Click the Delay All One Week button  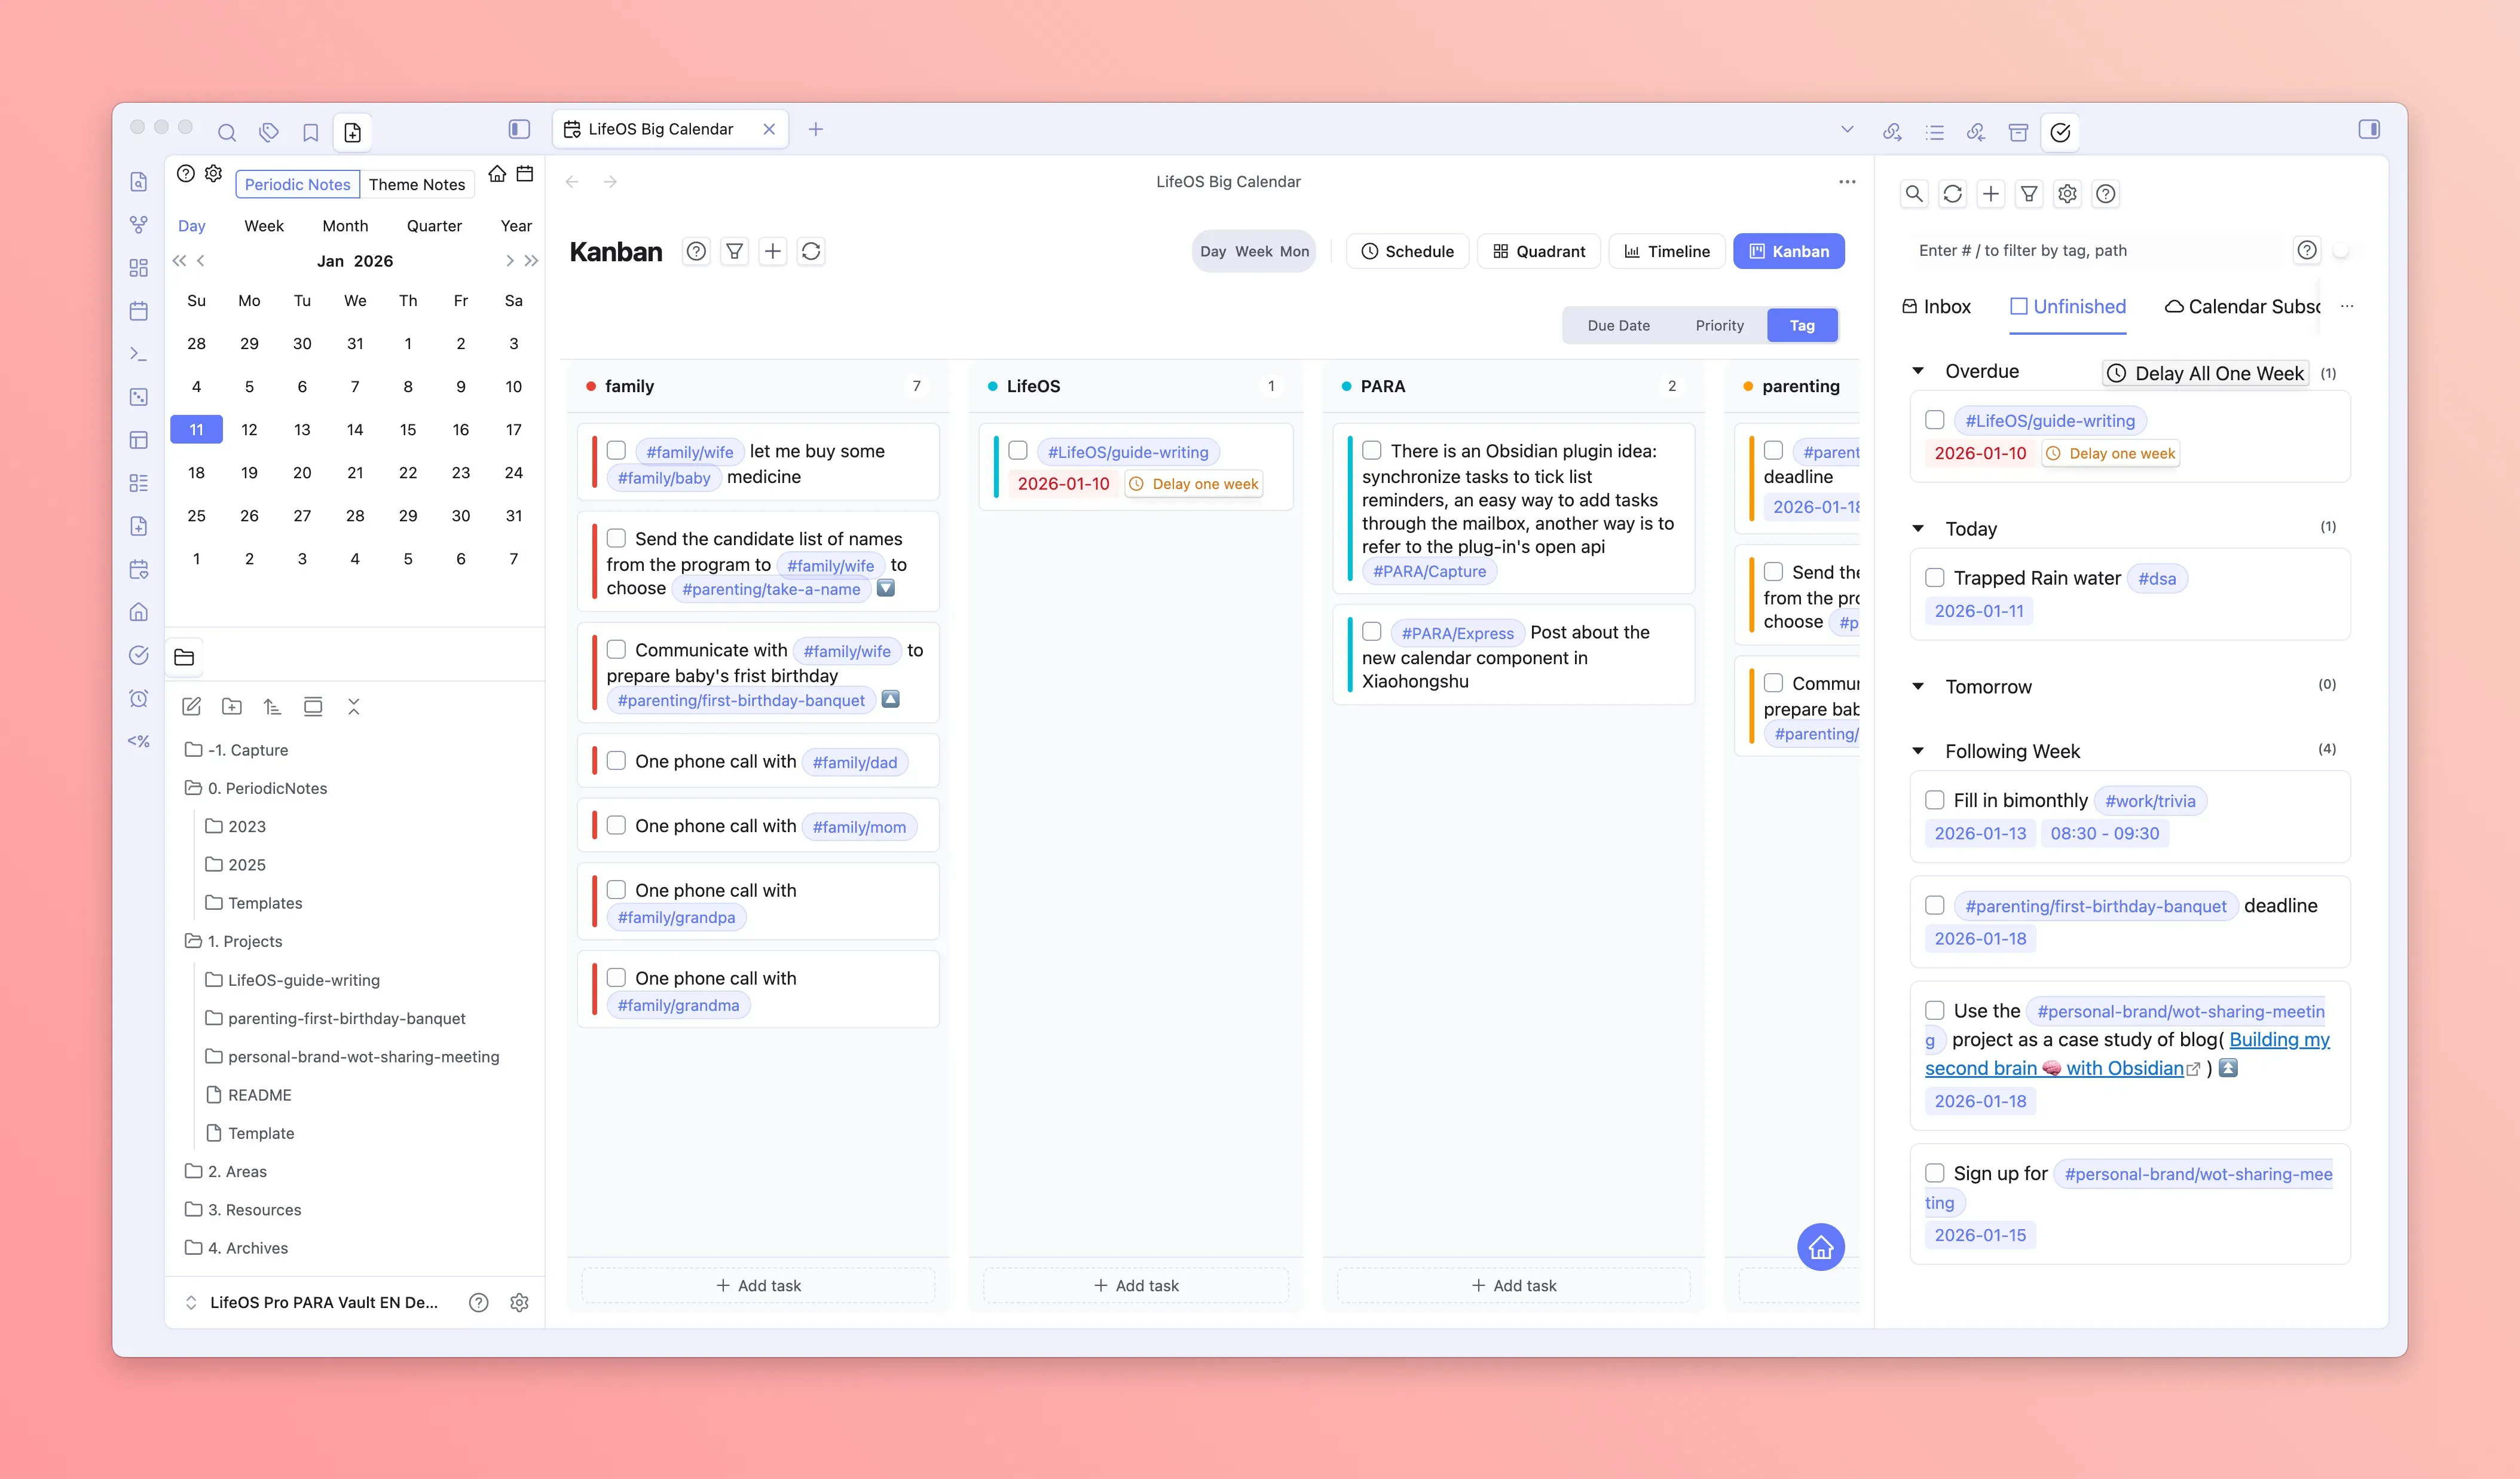click(x=2206, y=373)
